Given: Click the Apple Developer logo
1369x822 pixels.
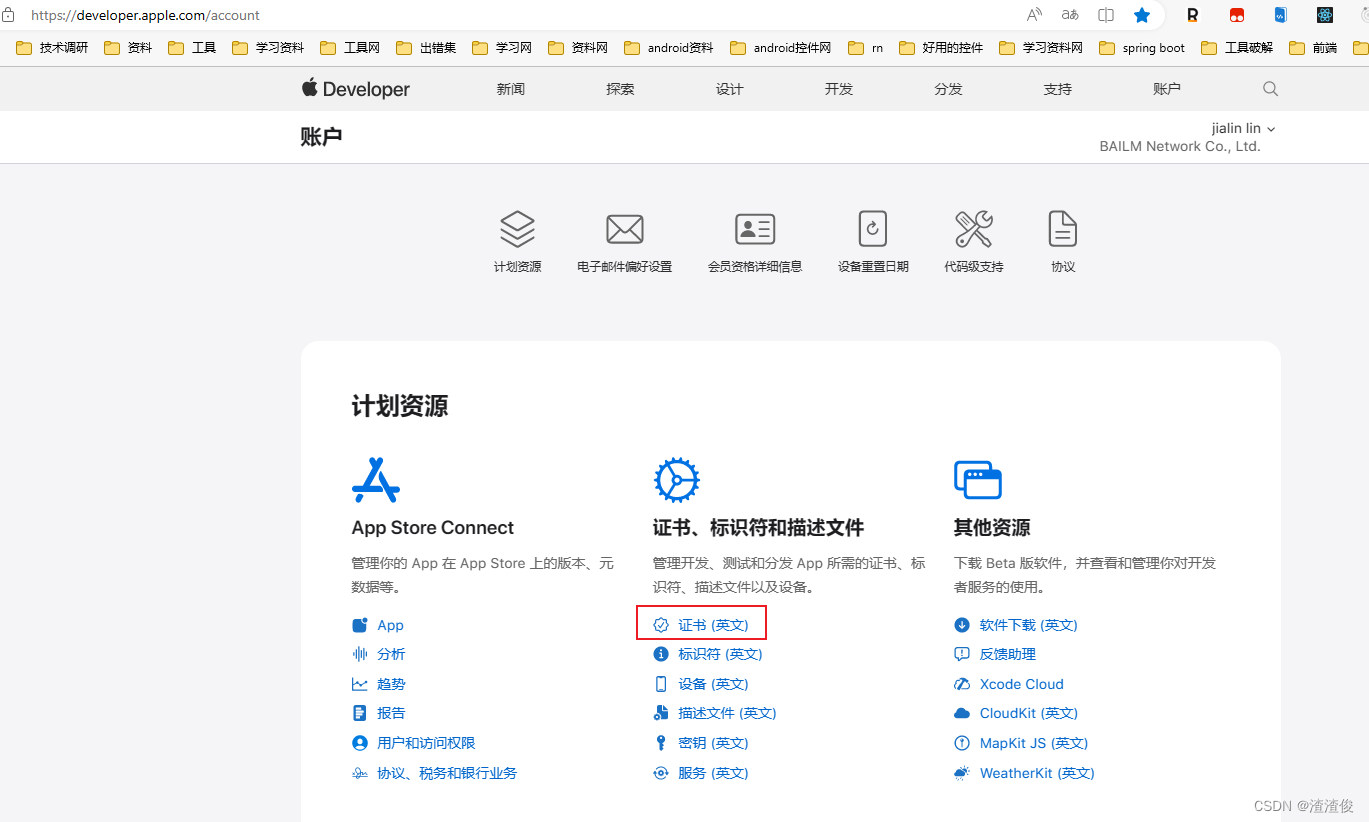Looking at the screenshot, I should pyautogui.click(x=356, y=89).
